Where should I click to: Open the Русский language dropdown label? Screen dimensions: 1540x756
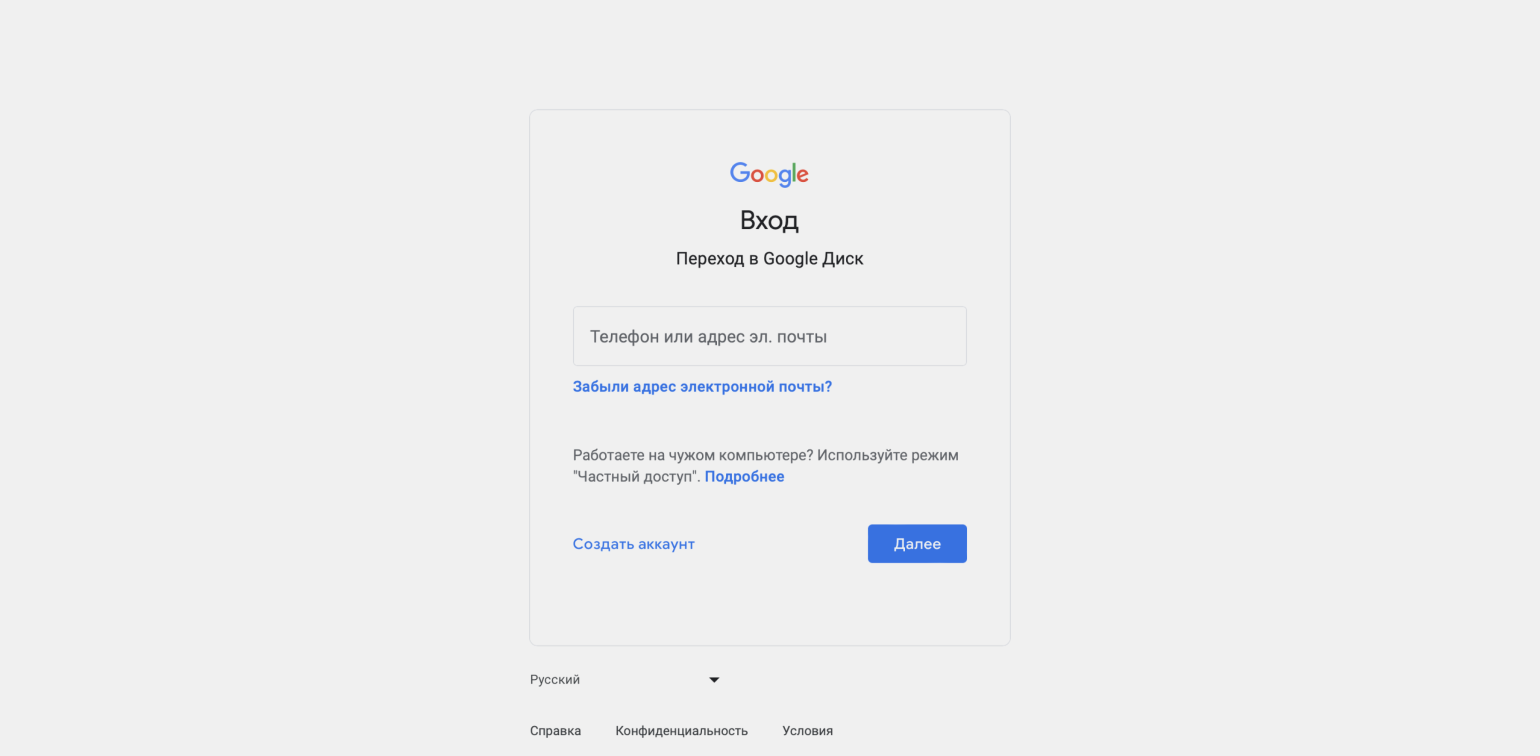click(x=555, y=680)
